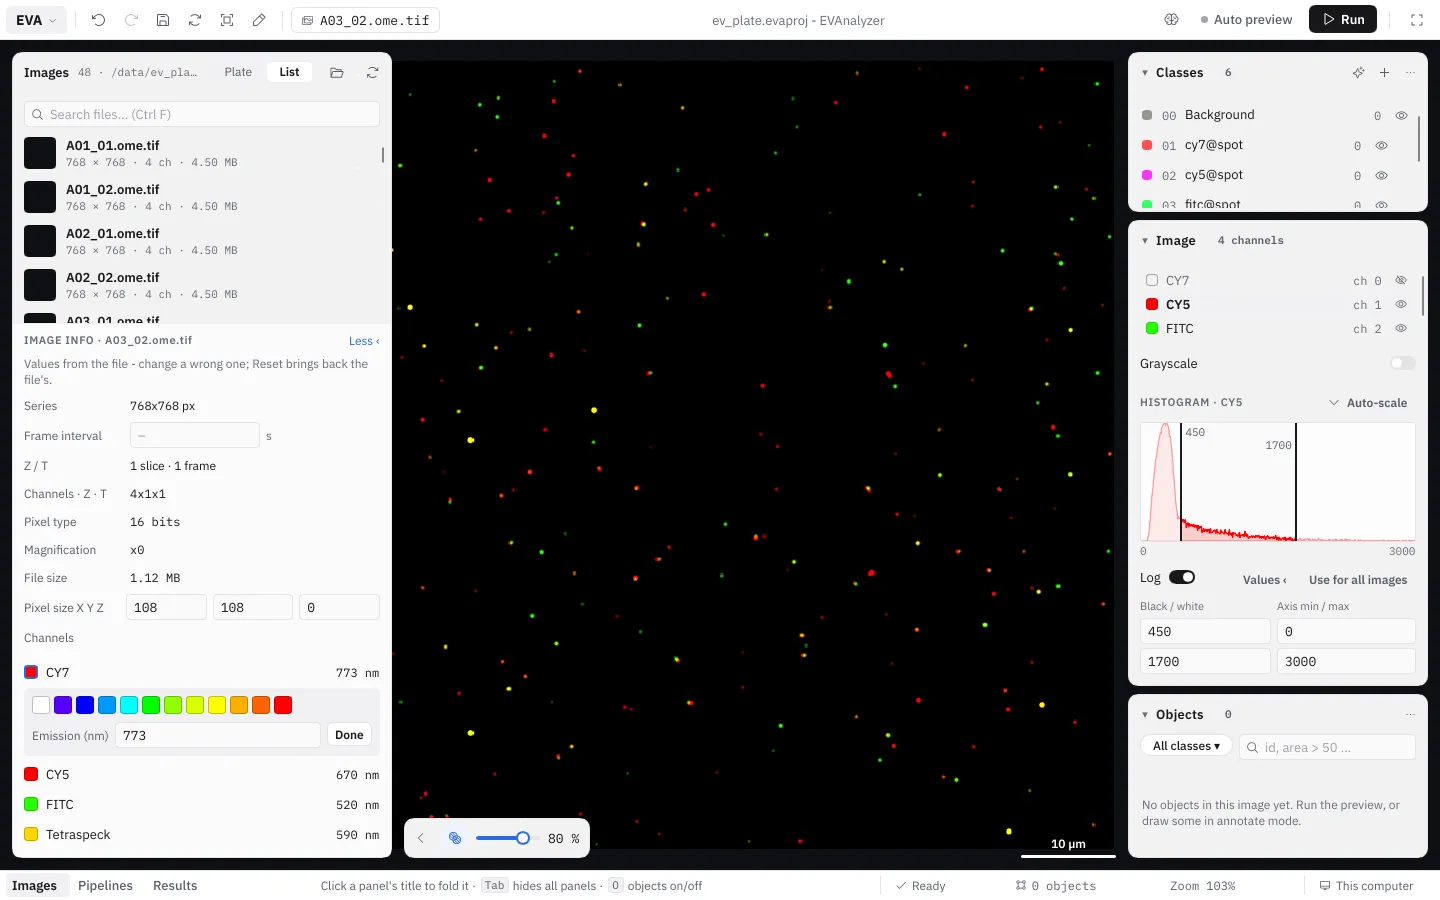The width and height of the screenshot is (1440, 900).
Task: Open Objects panel more options menu
Action: click(x=1410, y=715)
